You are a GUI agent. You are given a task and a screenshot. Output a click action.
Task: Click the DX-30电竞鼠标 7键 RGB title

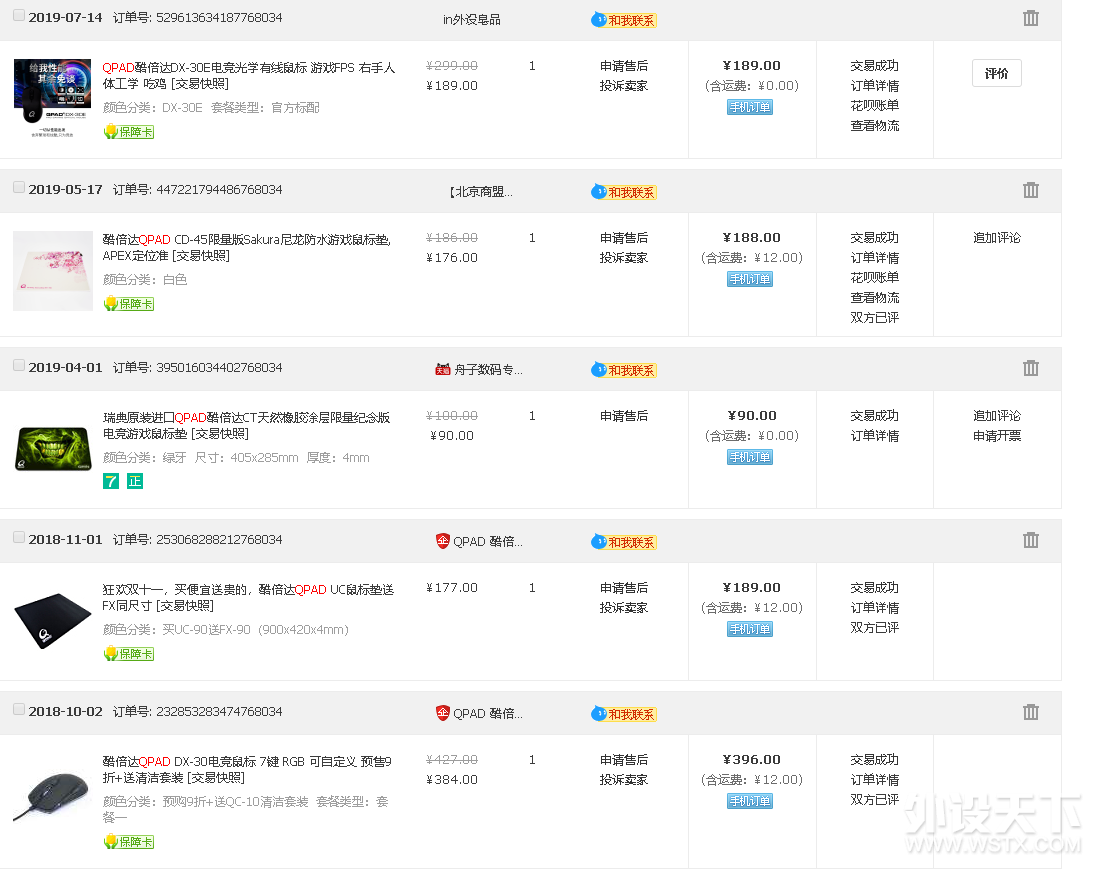(248, 770)
